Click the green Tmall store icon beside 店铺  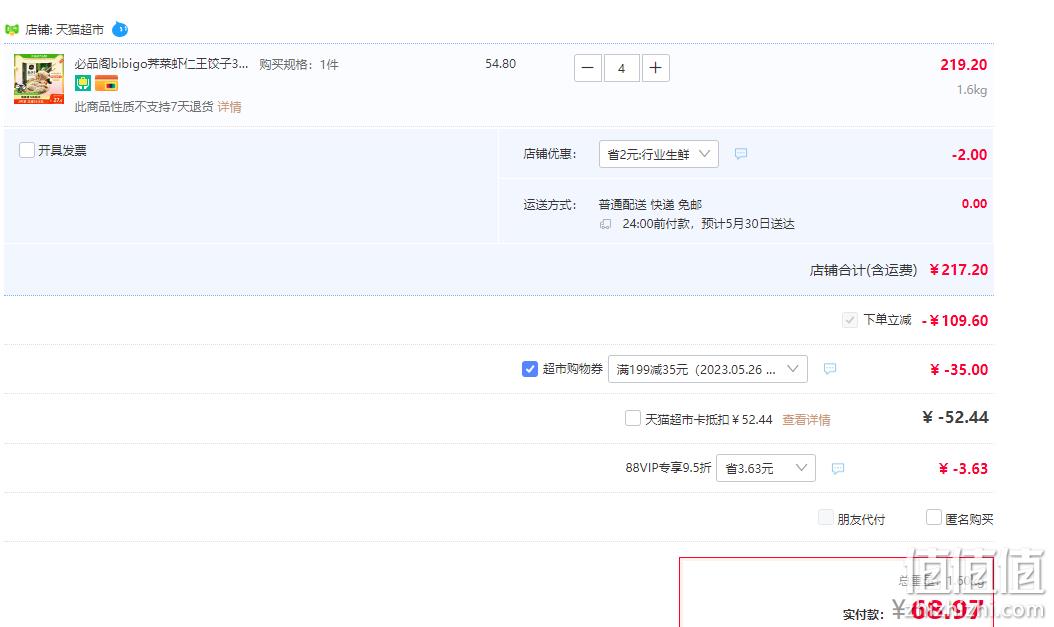coord(12,30)
